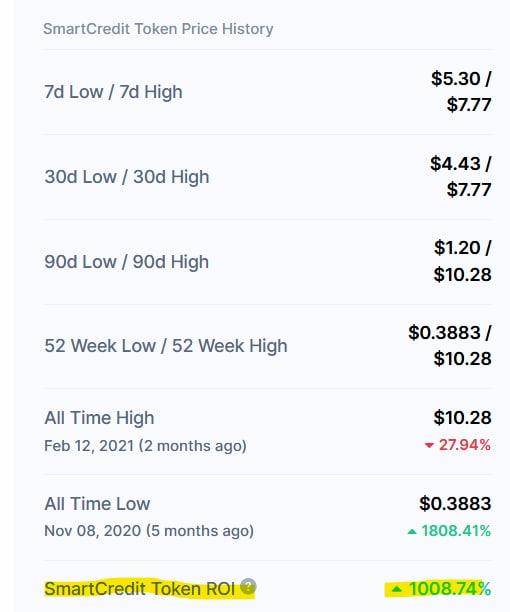Click the 7d Low / 7d High label

[x=113, y=92]
